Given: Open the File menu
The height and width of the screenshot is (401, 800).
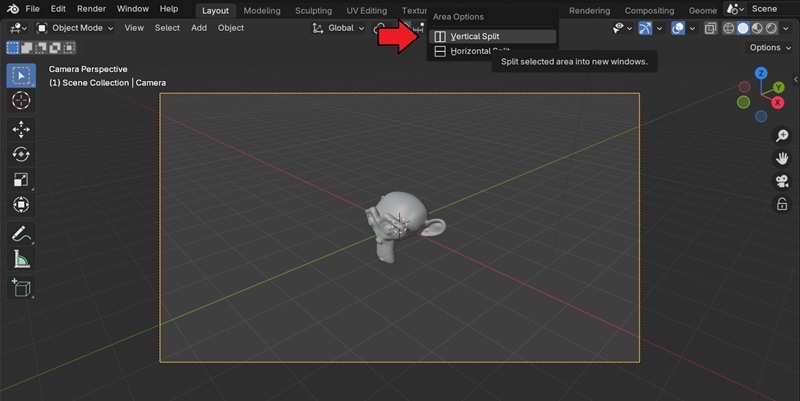Looking at the screenshot, I should [32, 9].
